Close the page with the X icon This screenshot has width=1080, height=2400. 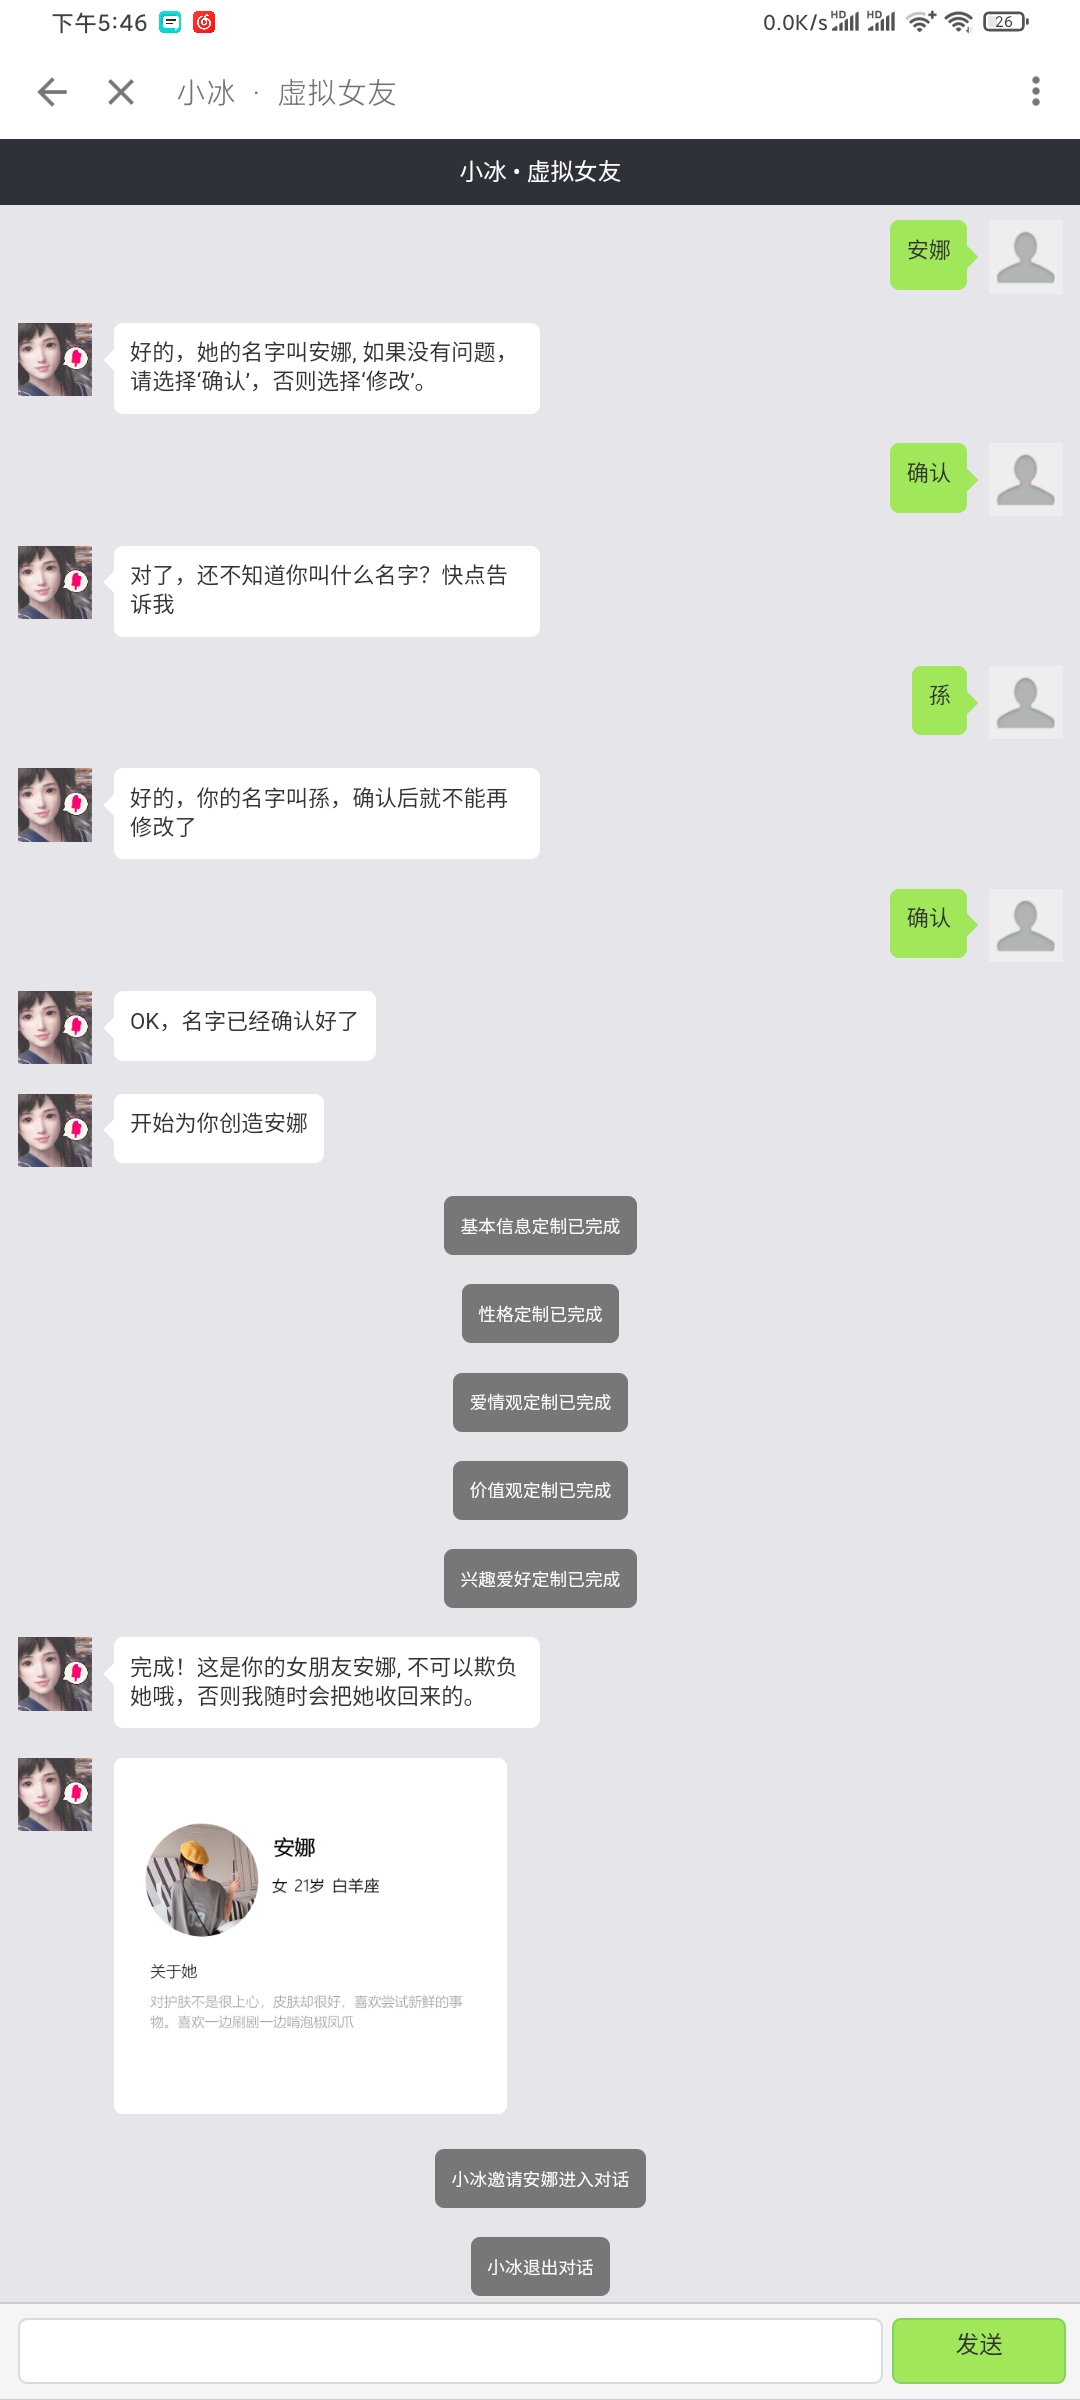coord(121,92)
